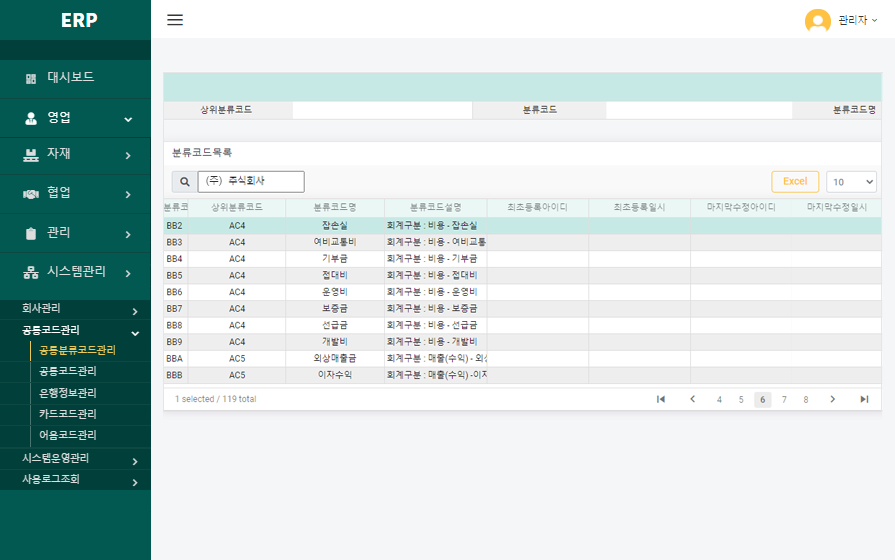The width and height of the screenshot is (895, 560).
Task: Open the 관리자 user dropdown
Action: [857, 20]
